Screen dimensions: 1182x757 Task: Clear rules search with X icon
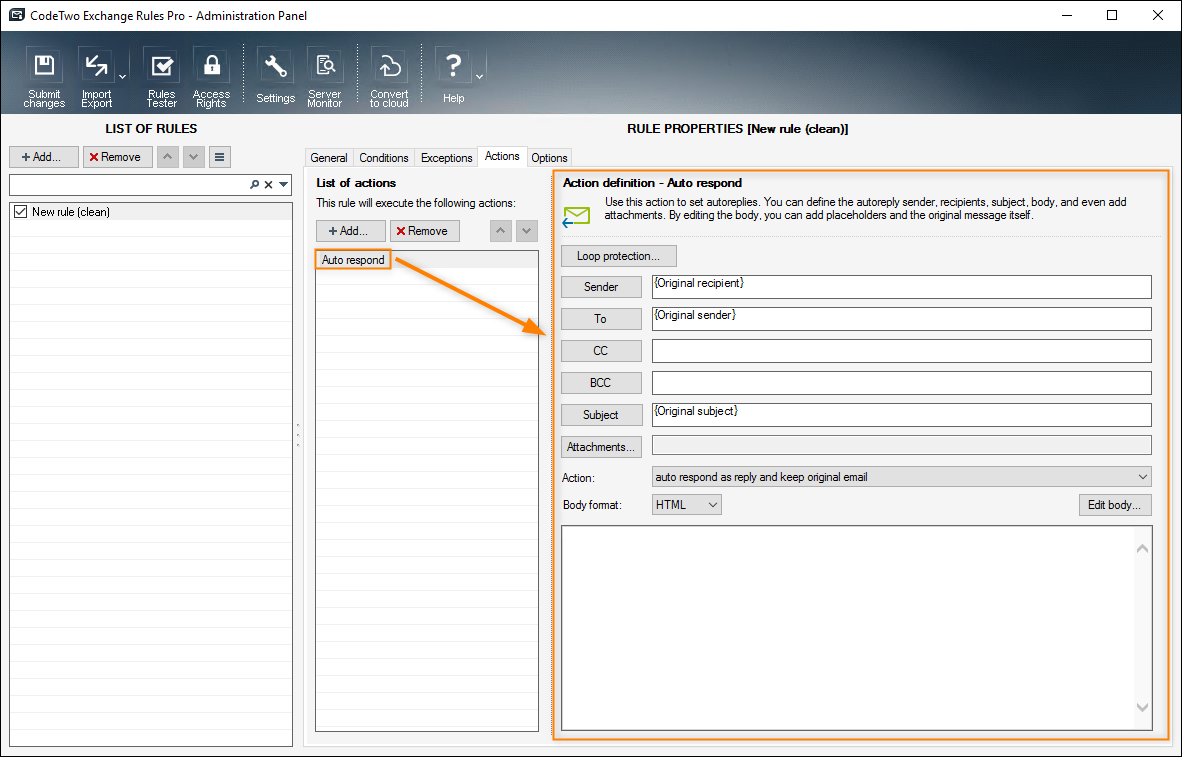[268, 185]
